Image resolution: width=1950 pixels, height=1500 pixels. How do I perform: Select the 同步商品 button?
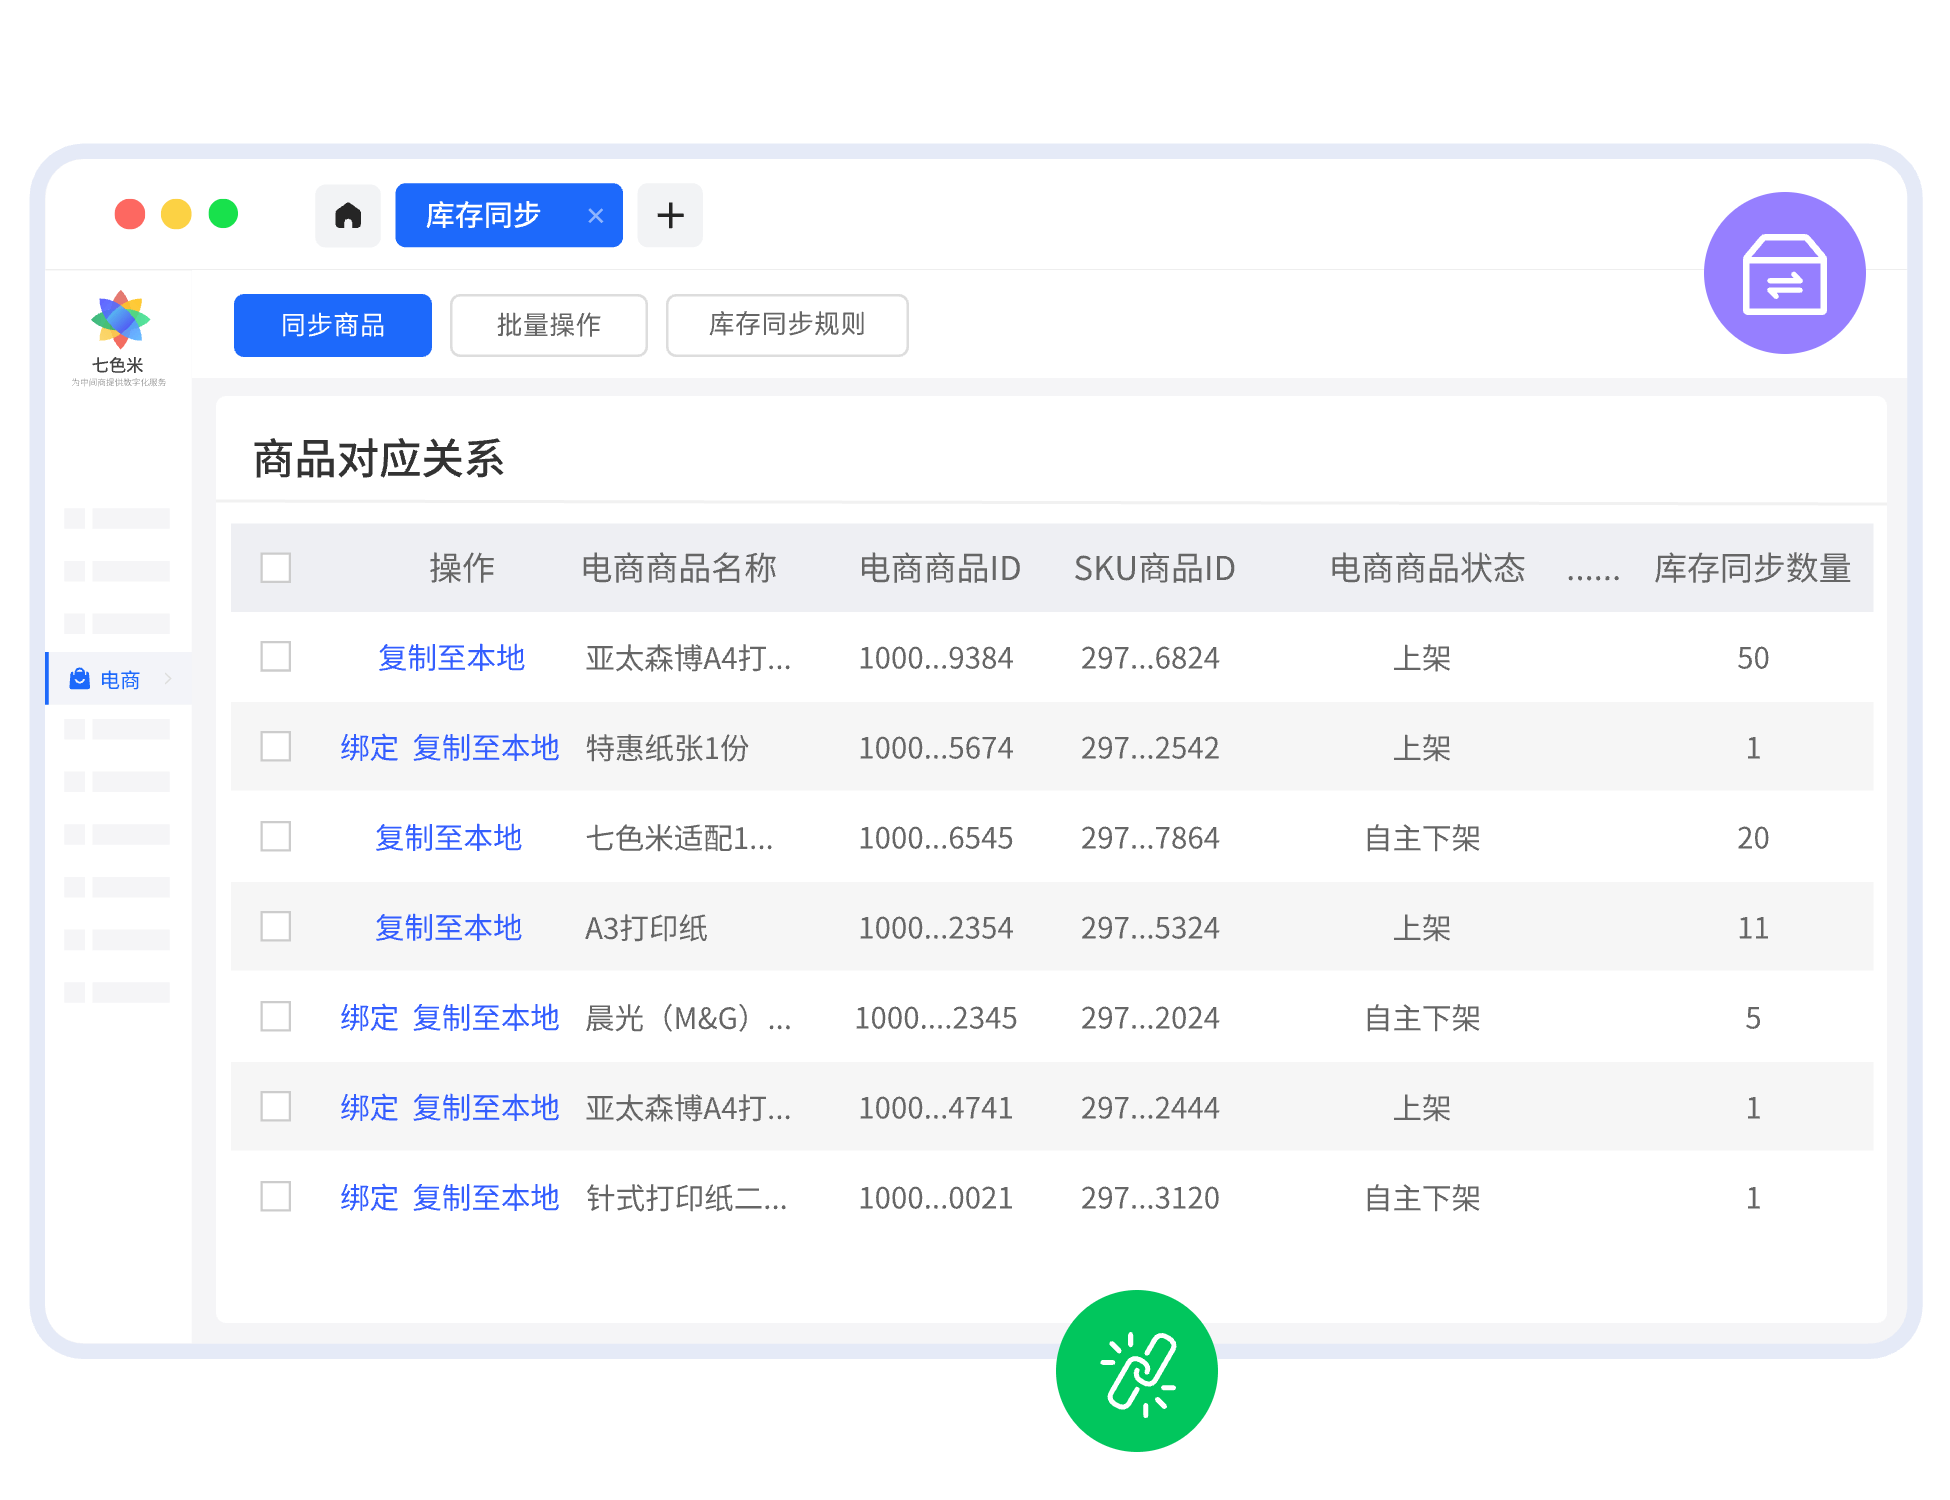tap(333, 325)
